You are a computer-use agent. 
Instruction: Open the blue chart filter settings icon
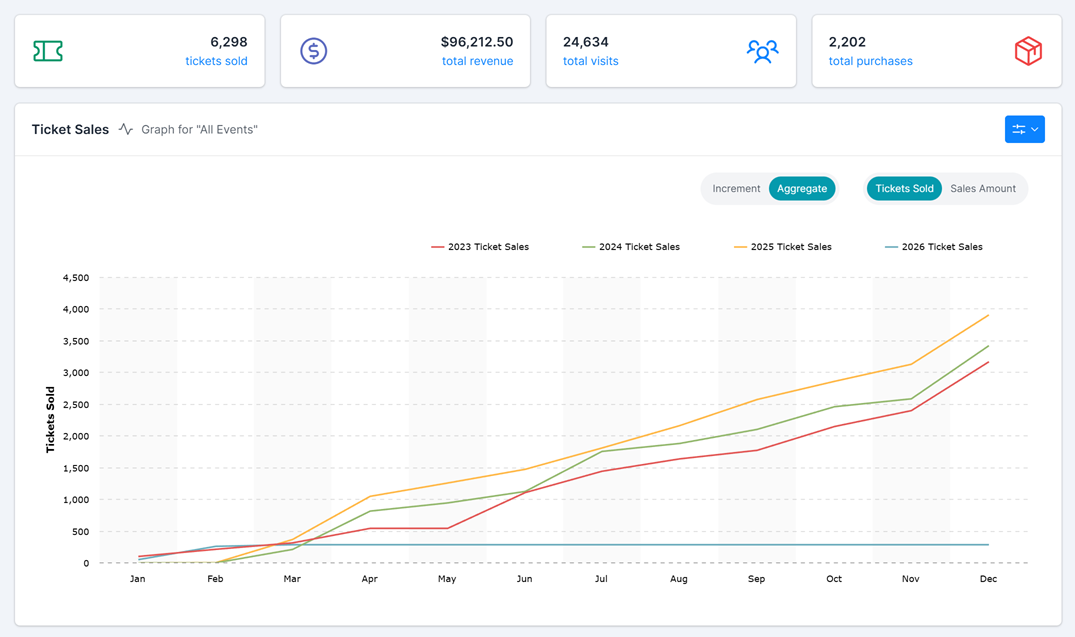1019,129
